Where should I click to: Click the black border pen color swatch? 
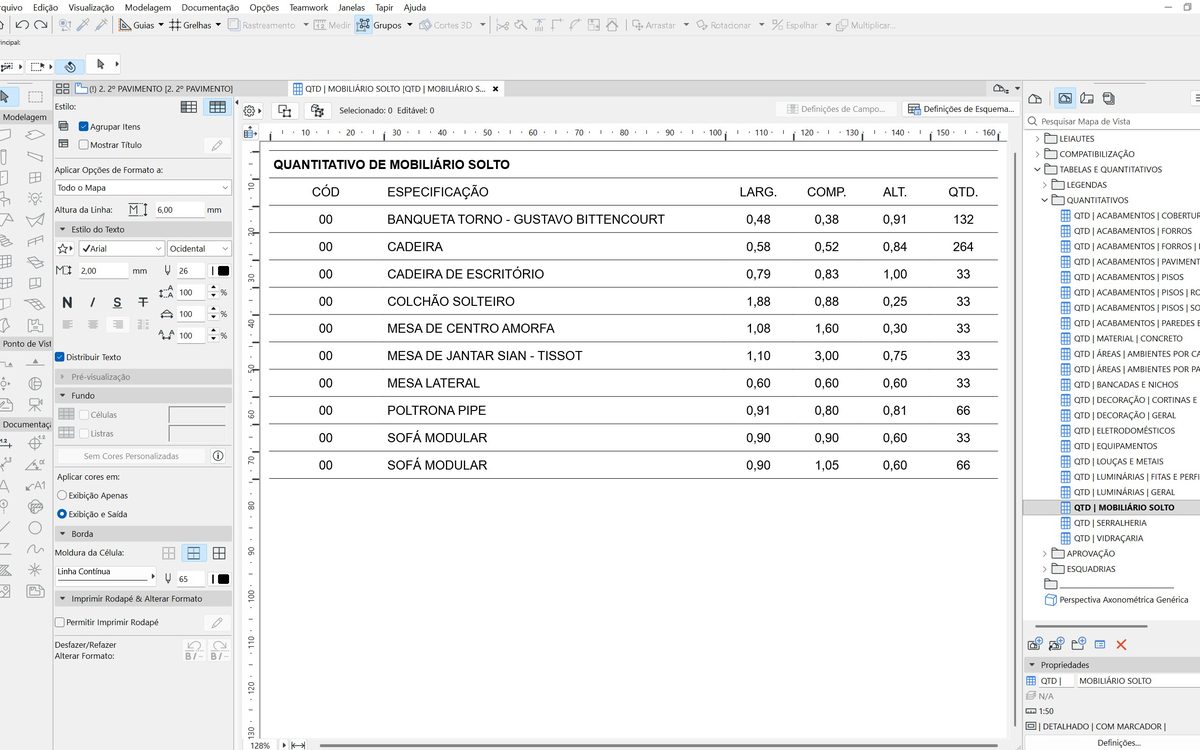click(x=223, y=579)
